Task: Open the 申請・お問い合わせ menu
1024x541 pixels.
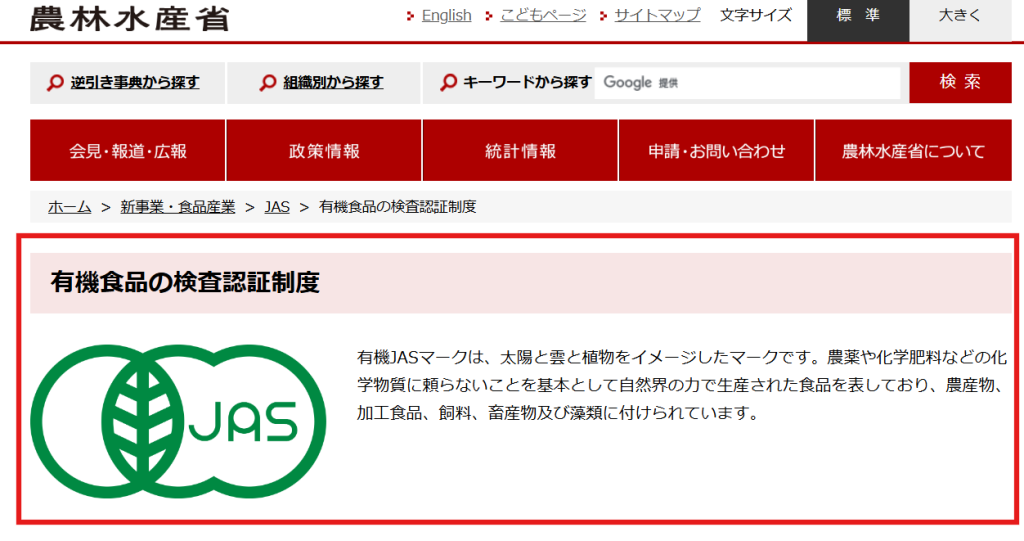Action: (x=716, y=150)
